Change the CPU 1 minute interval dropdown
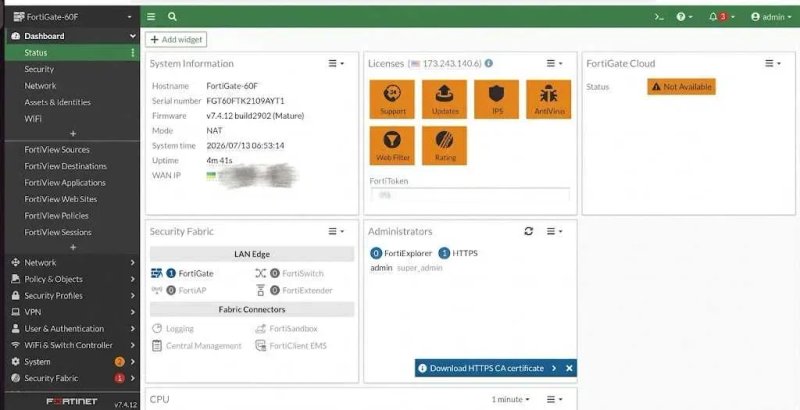The width and height of the screenshot is (800, 410). tap(511, 399)
